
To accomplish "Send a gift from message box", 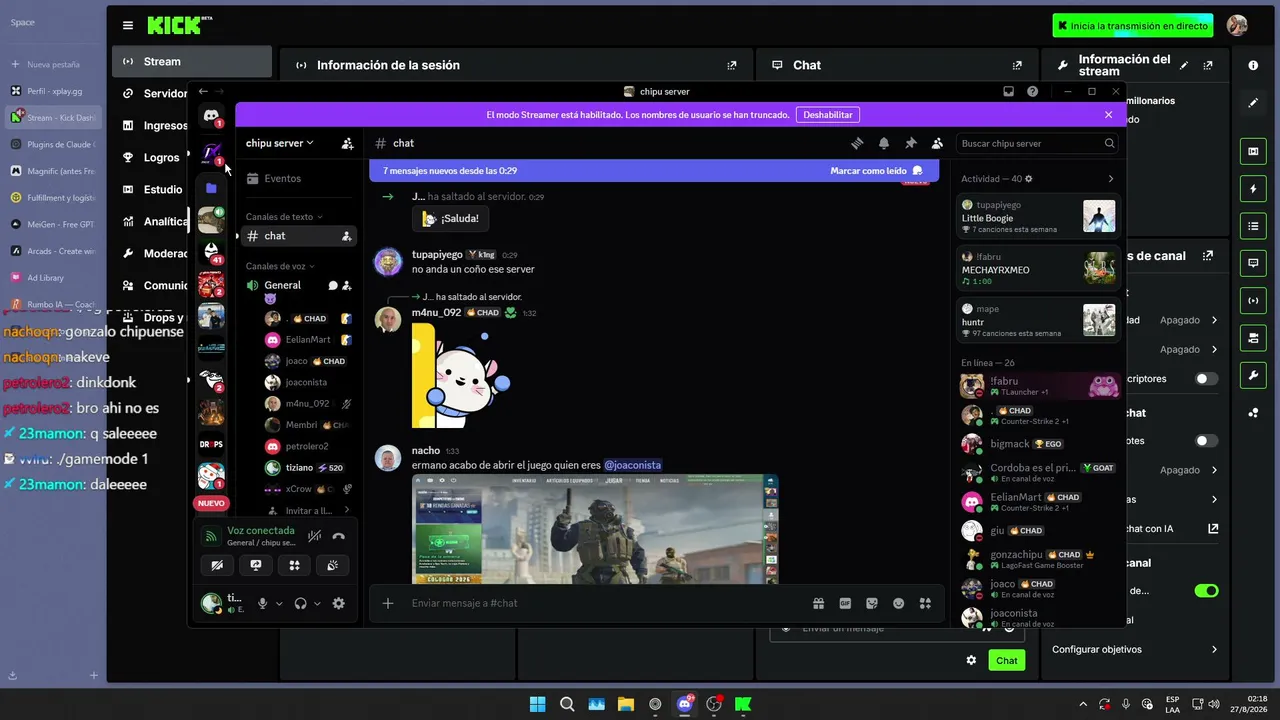I will point(818,603).
